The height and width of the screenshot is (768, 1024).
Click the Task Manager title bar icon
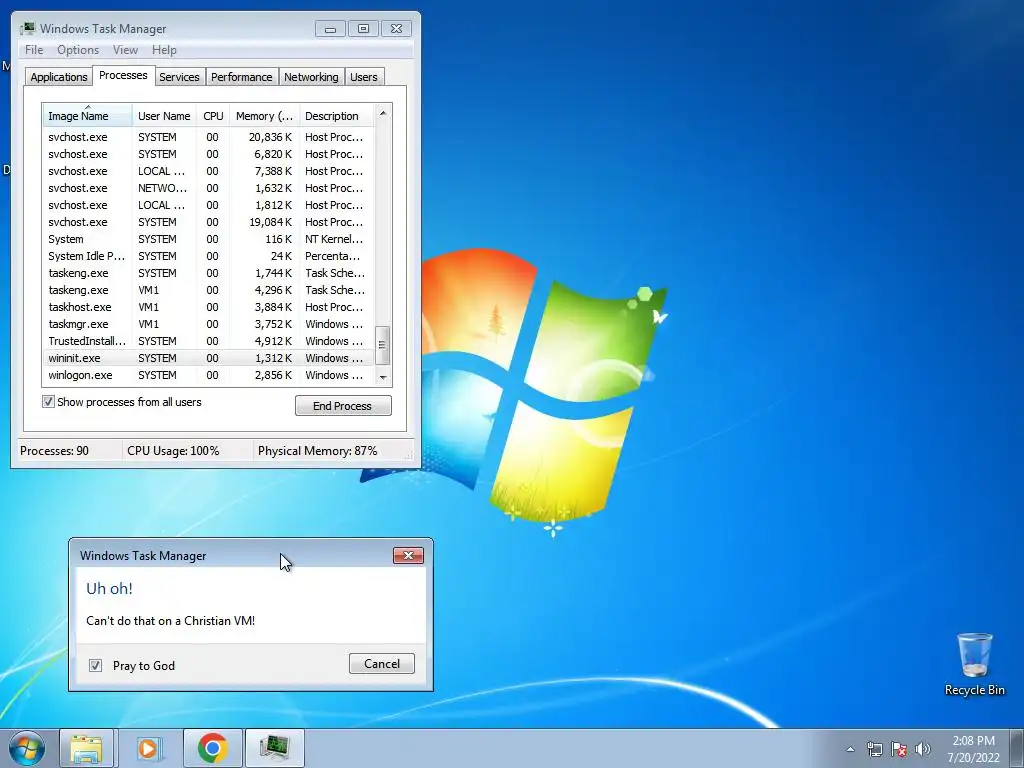click(x=27, y=29)
